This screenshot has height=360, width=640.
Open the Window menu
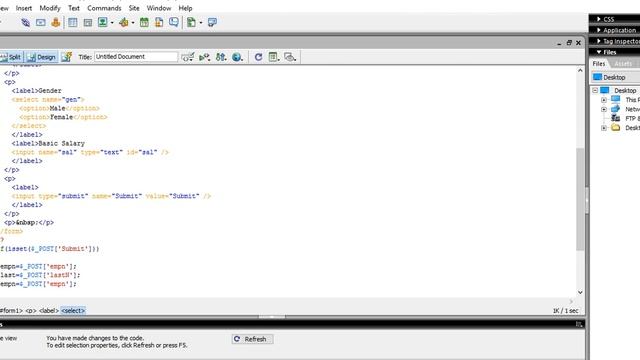click(159, 8)
